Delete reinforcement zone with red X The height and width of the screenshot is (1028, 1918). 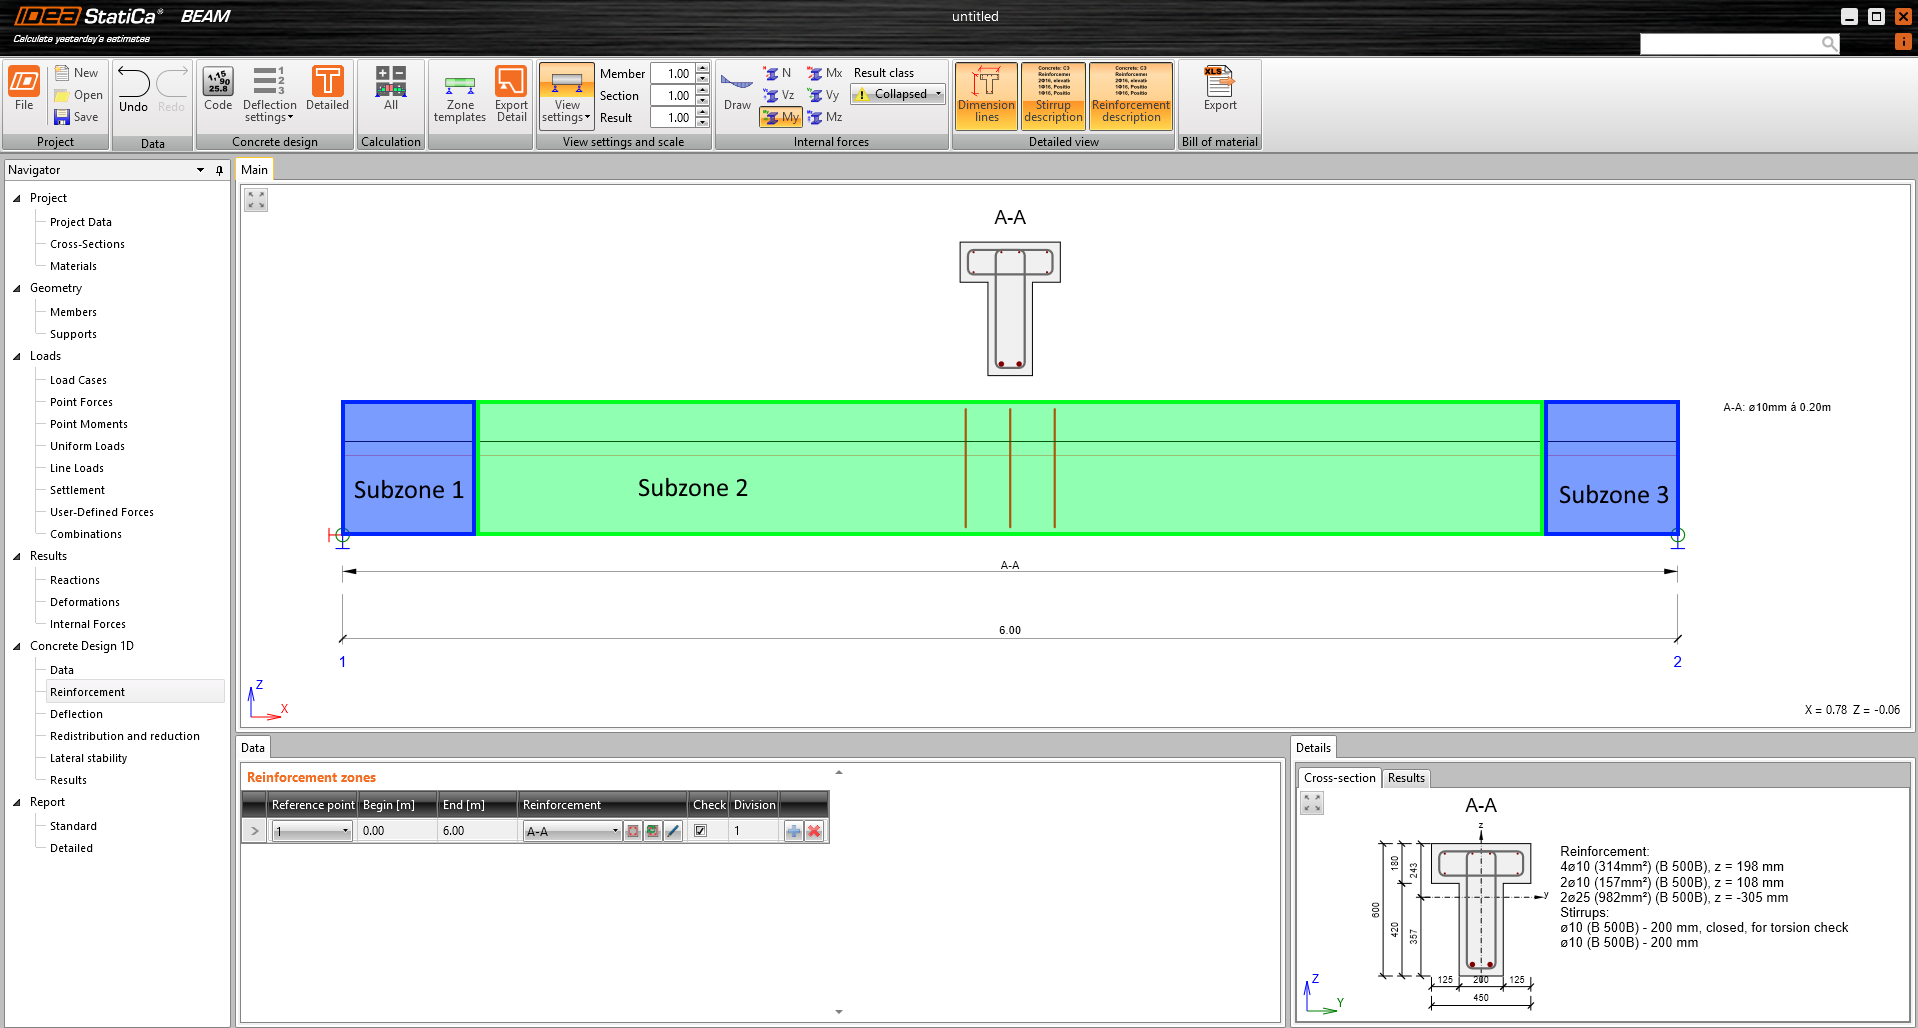point(814,831)
